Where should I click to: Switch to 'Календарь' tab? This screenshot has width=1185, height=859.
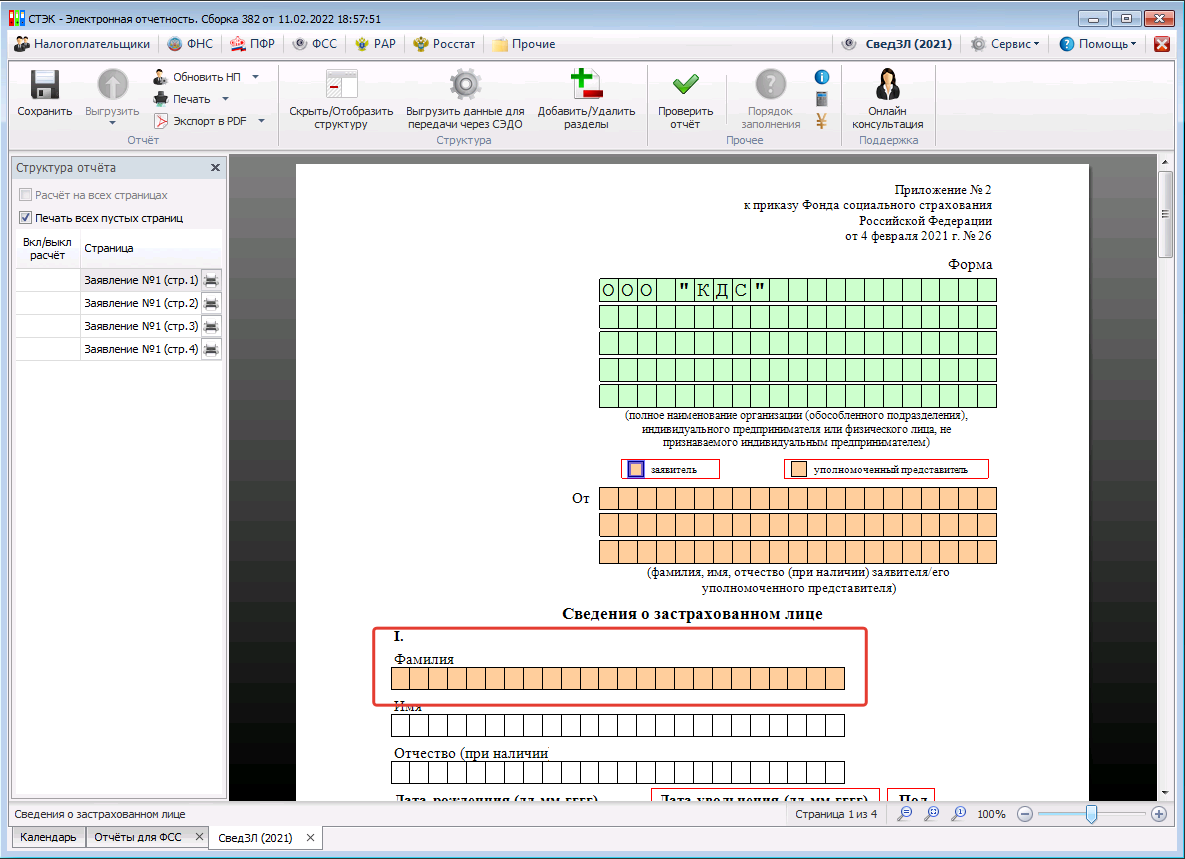pyautogui.click(x=48, y=837)
